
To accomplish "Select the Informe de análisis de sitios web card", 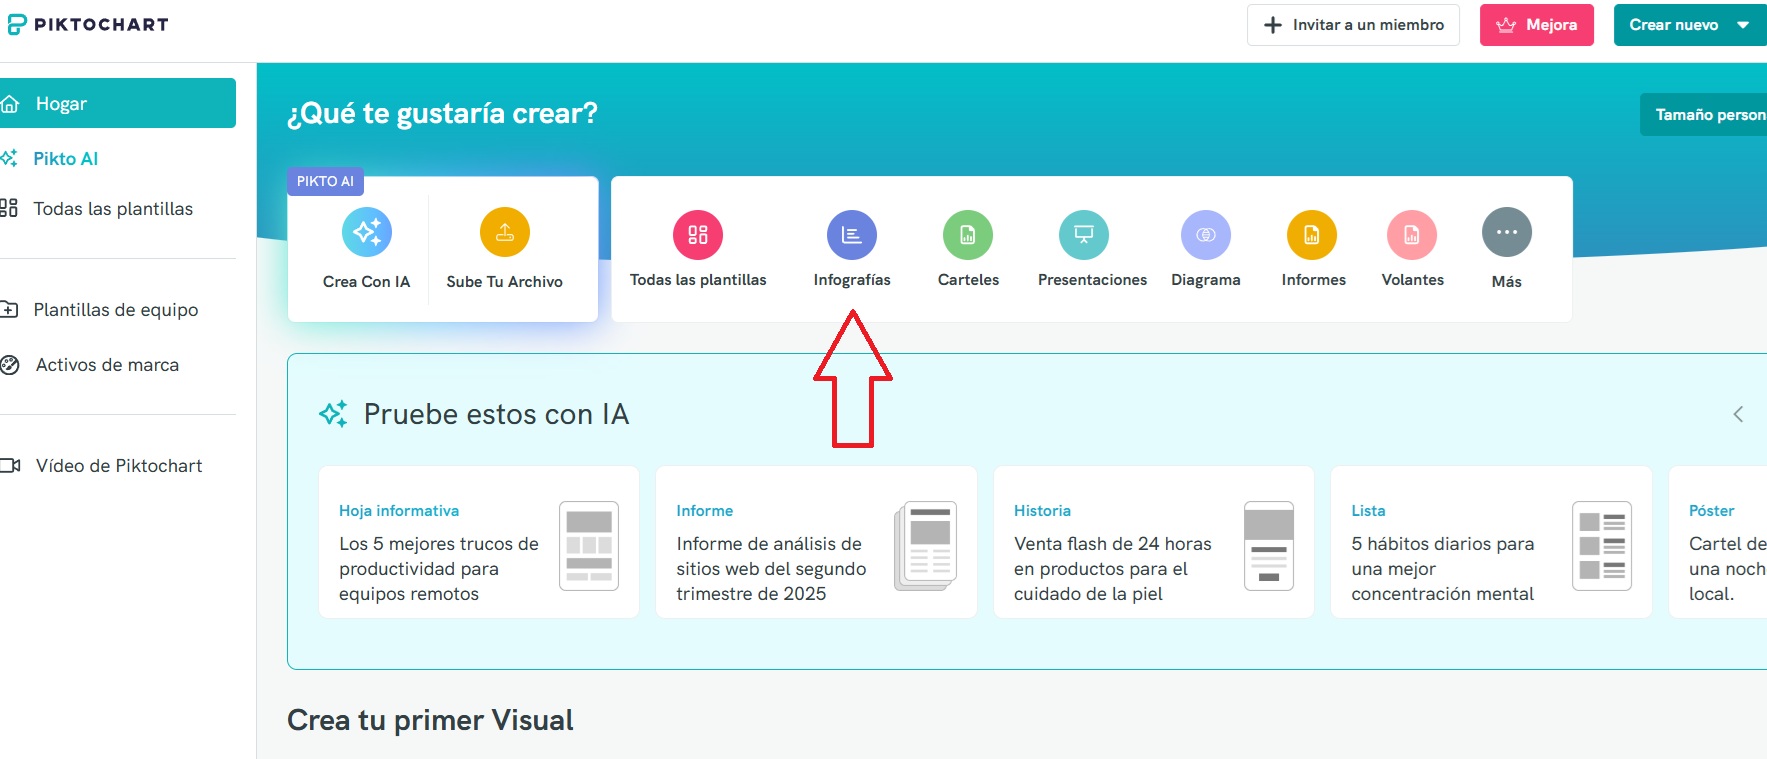I will pos(816,542).
